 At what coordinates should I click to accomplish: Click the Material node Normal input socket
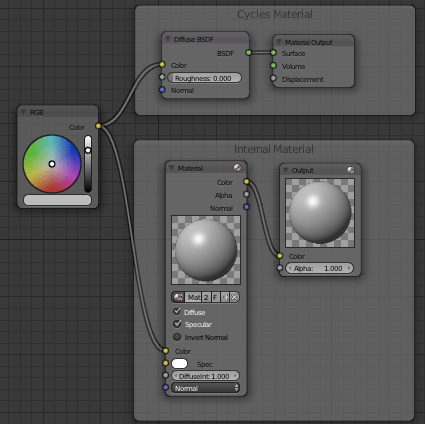pos(166,387)
